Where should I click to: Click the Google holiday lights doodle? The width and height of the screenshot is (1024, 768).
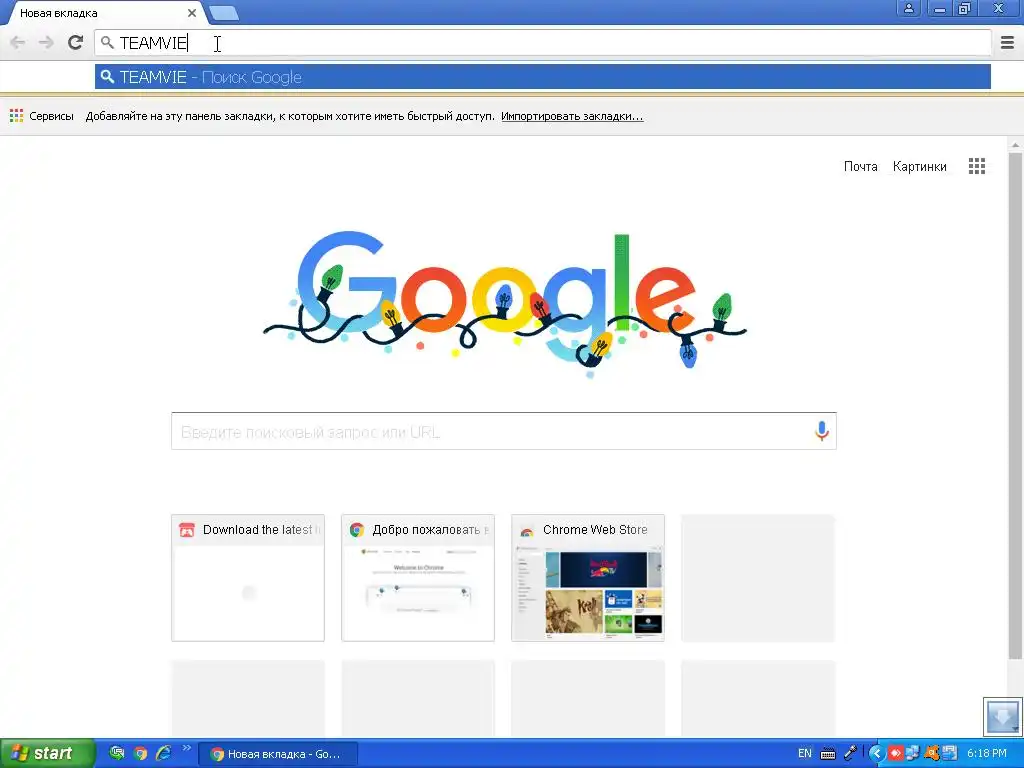coord(504,304)
